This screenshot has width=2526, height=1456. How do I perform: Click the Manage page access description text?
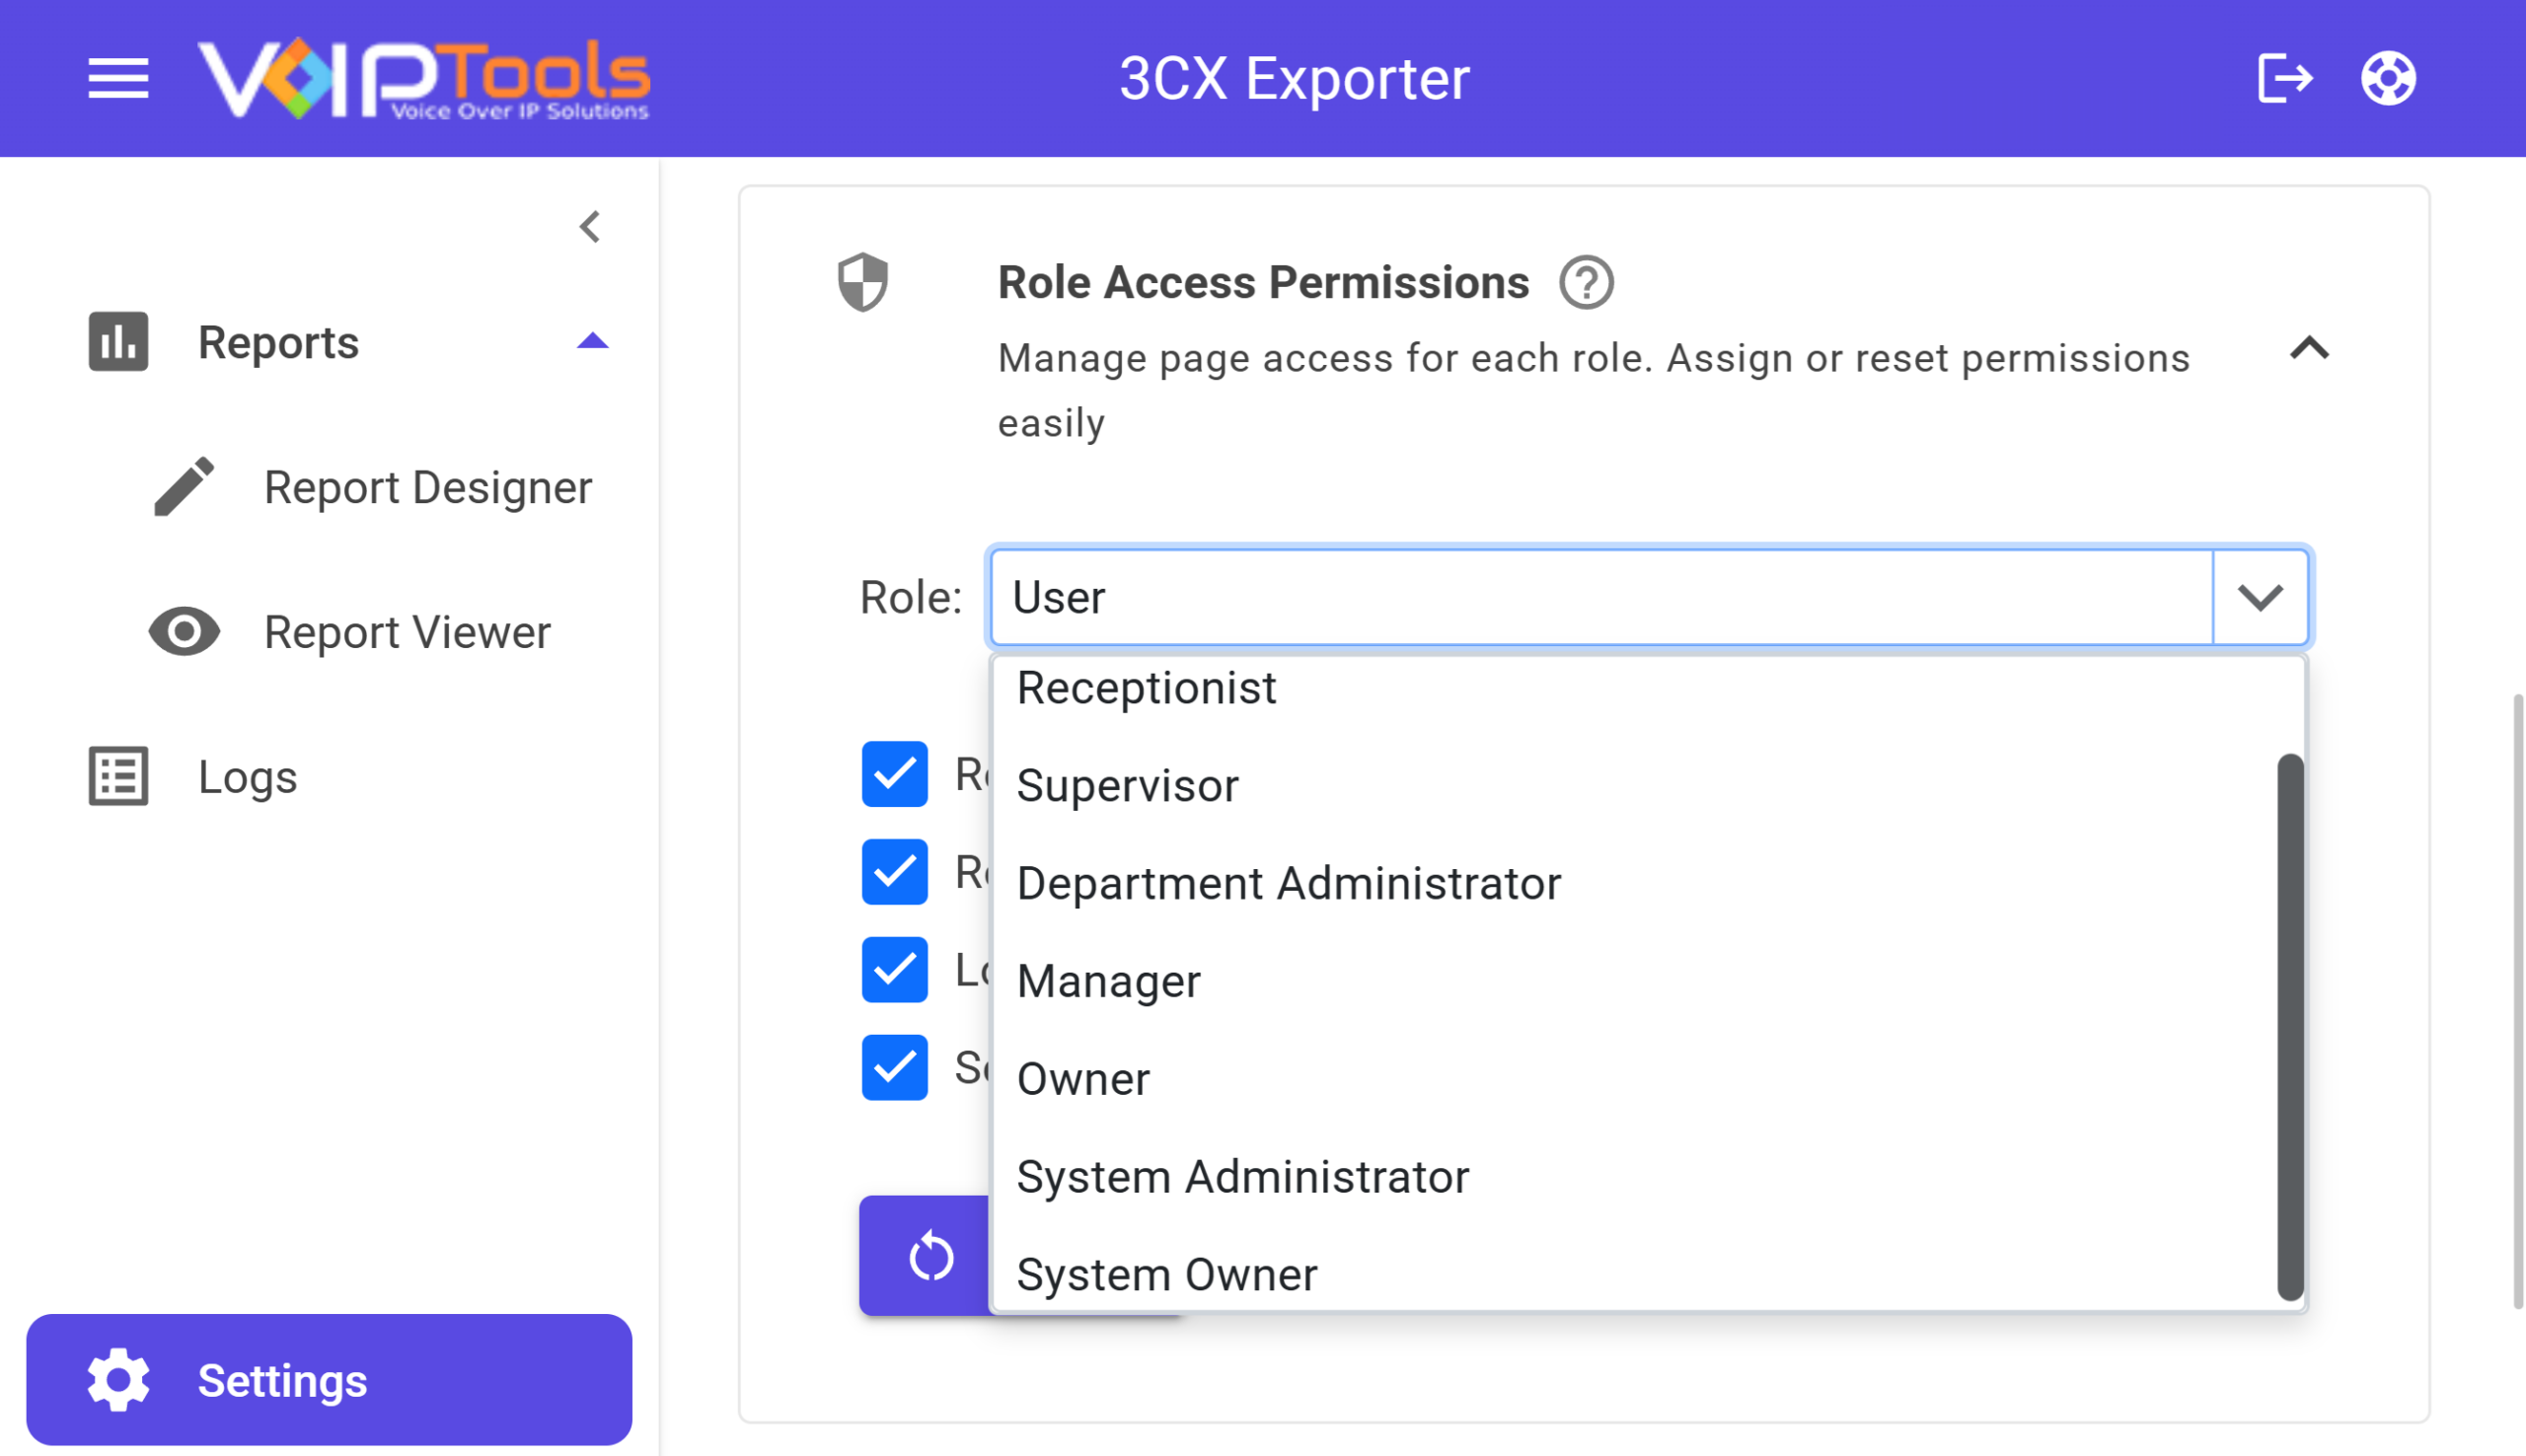tap(1594, 390)
